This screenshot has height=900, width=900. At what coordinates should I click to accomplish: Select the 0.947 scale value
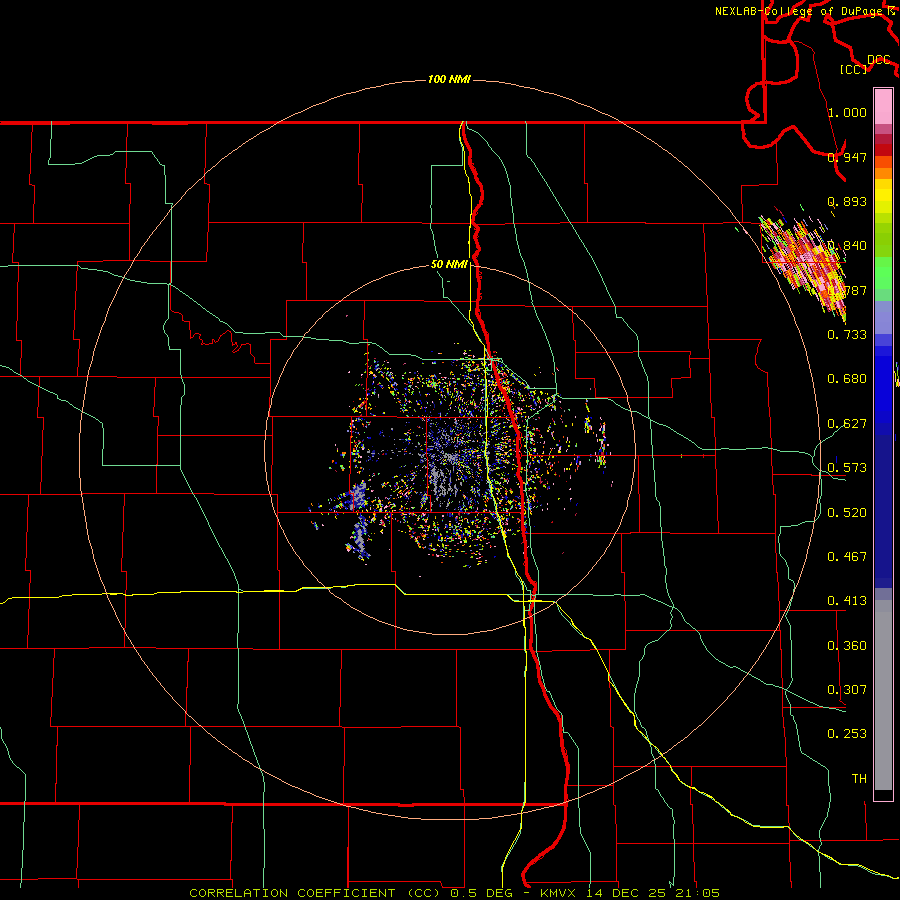pos(847,157)
